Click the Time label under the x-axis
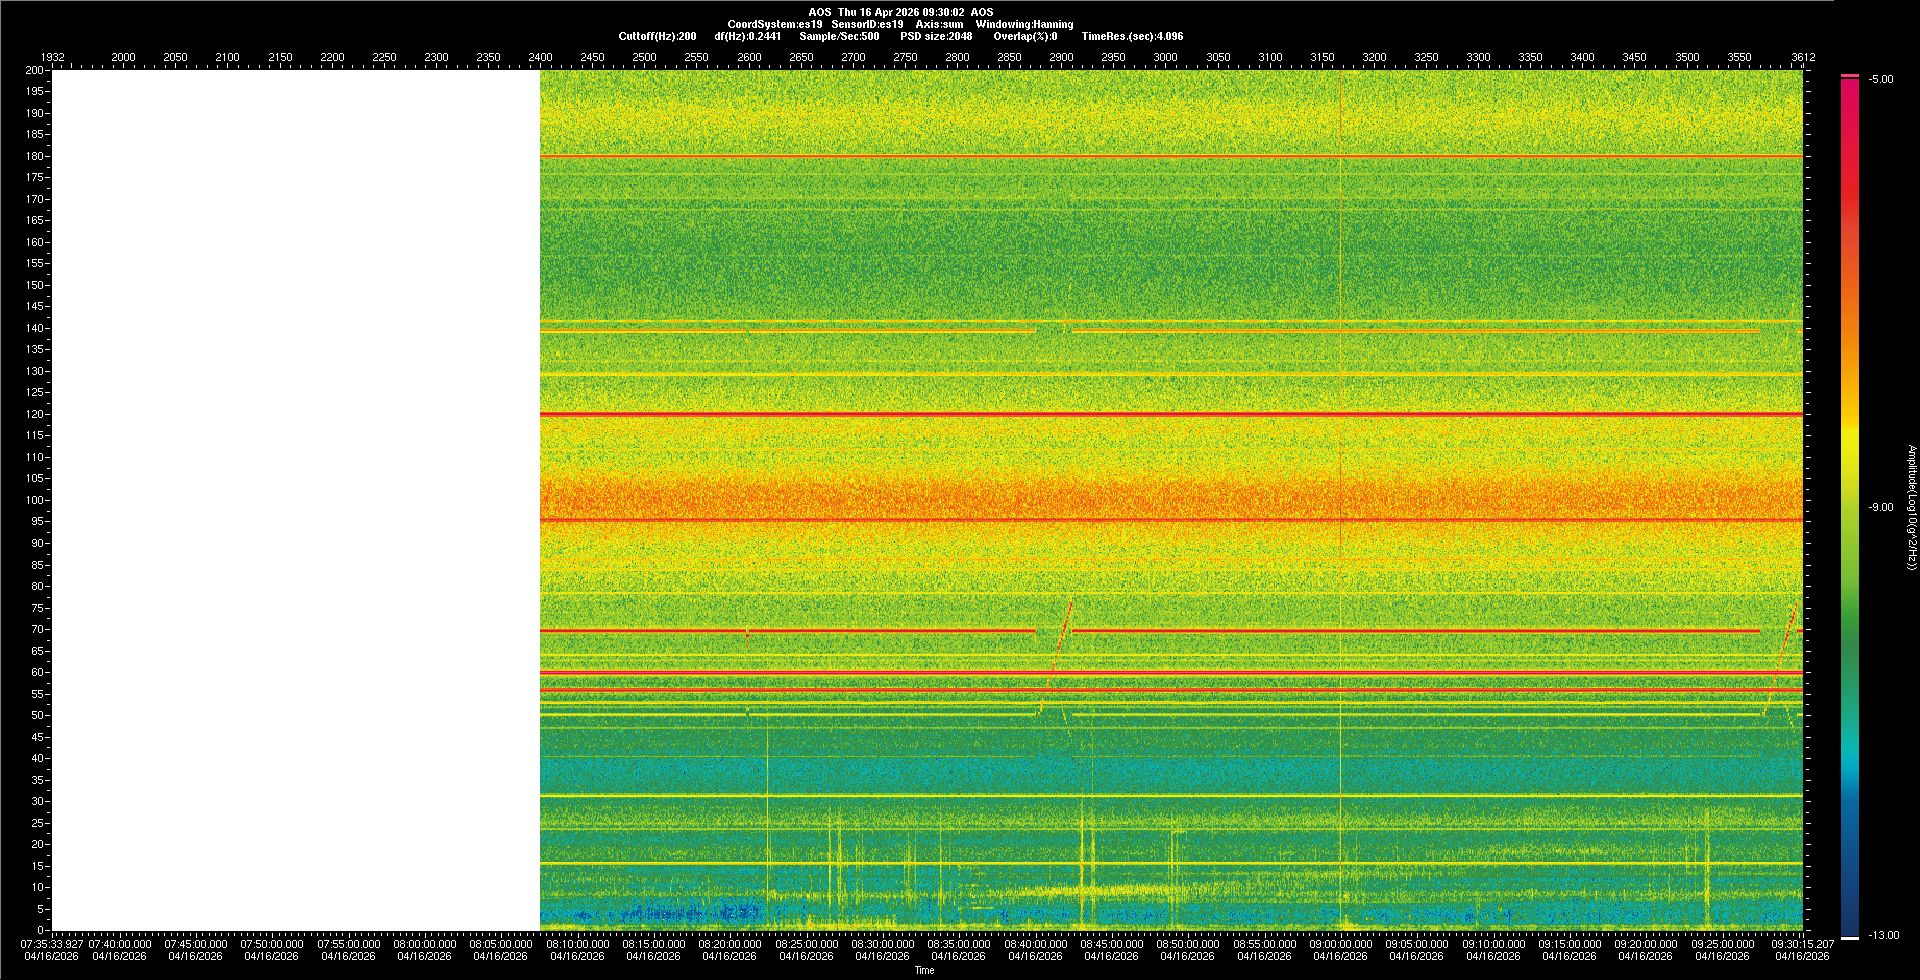 click(924, 970)
